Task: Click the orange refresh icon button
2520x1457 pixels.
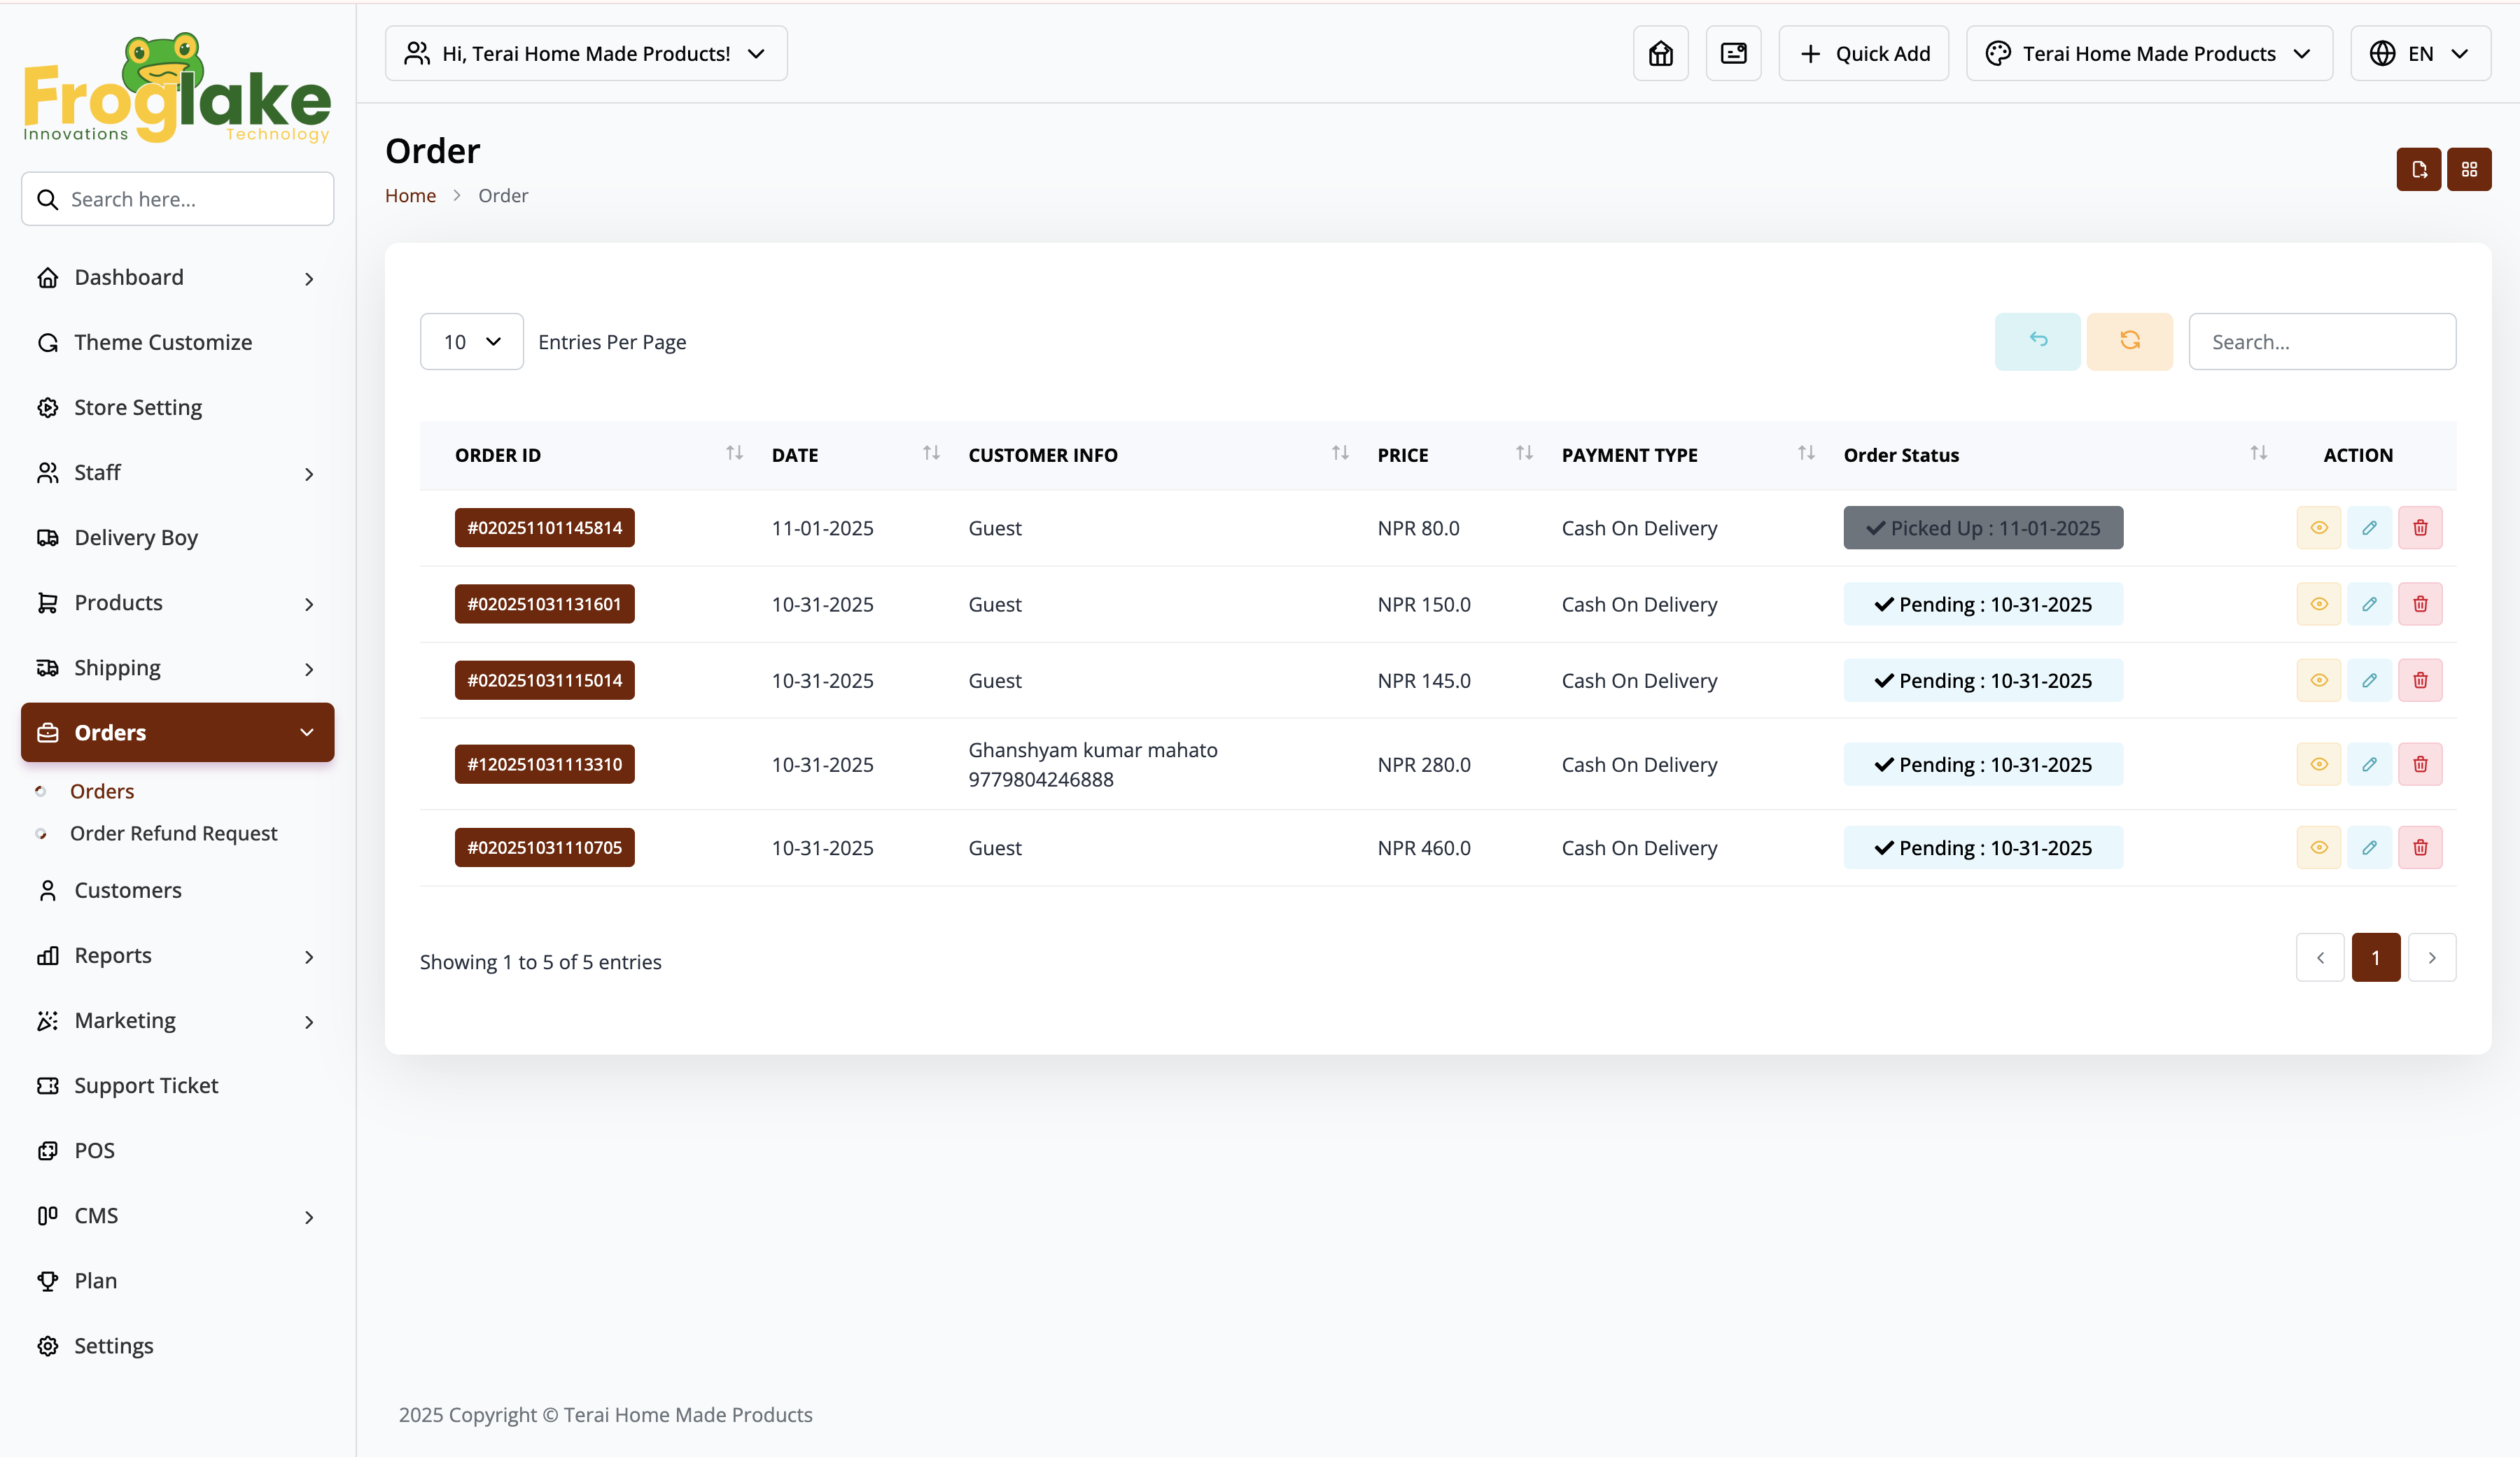Action: pos(2129,341)
